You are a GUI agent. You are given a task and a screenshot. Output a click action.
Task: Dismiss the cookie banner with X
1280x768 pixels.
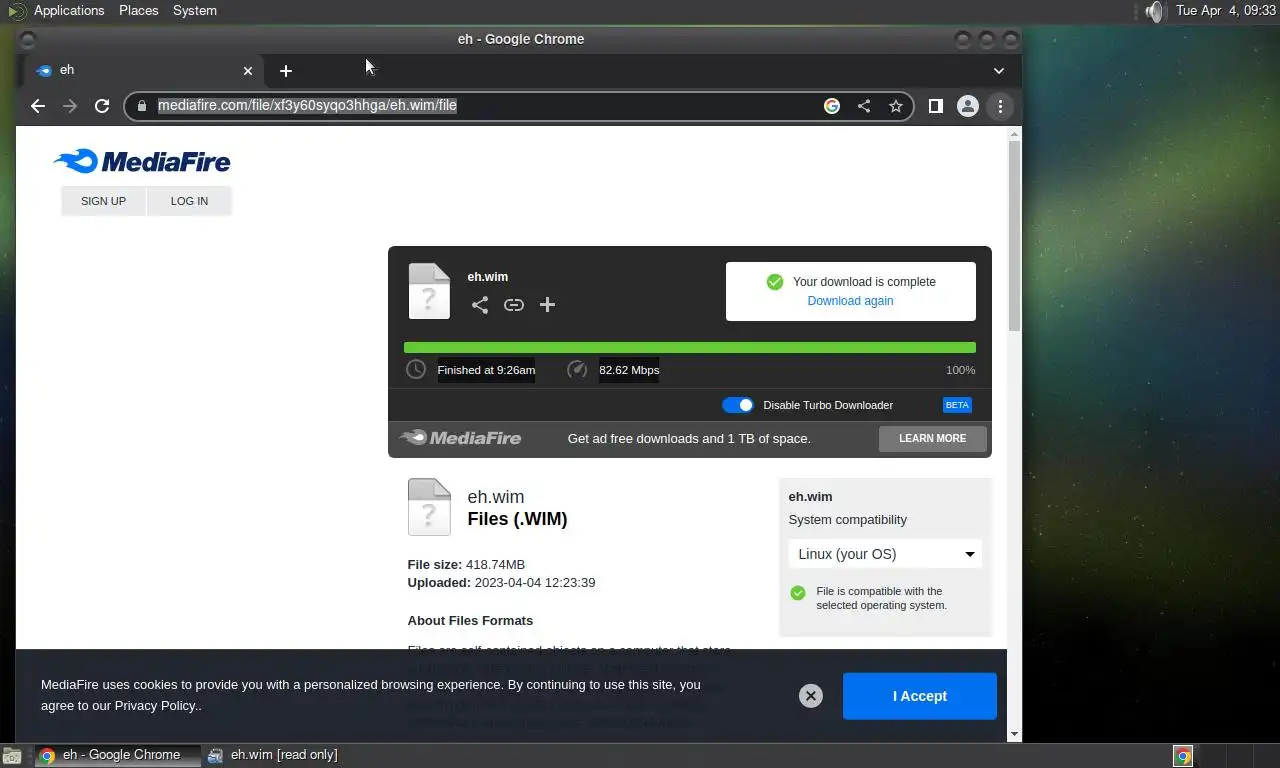pyautogui.click(x=811, y=696)
